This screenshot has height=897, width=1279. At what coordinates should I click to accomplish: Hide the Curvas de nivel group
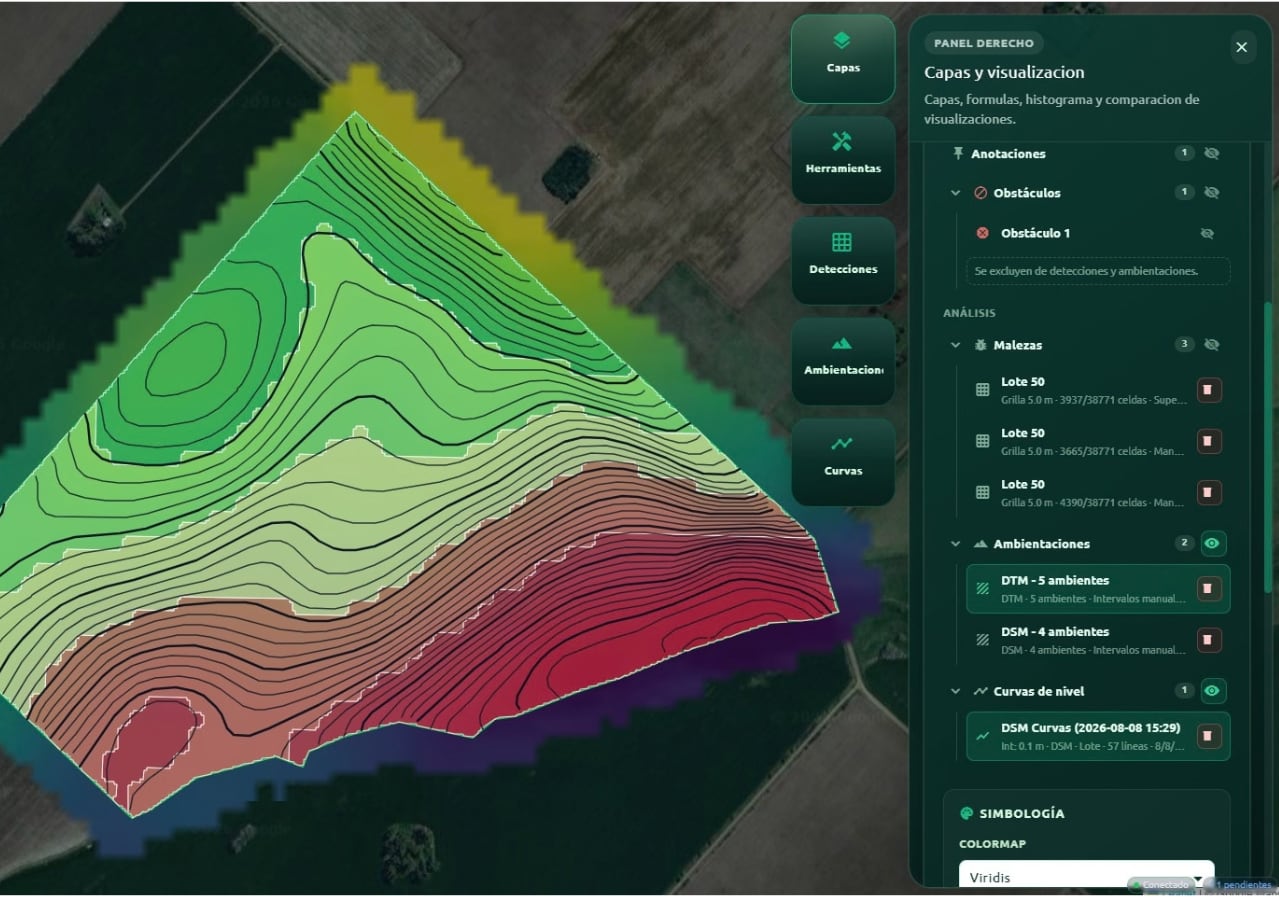1213,690
